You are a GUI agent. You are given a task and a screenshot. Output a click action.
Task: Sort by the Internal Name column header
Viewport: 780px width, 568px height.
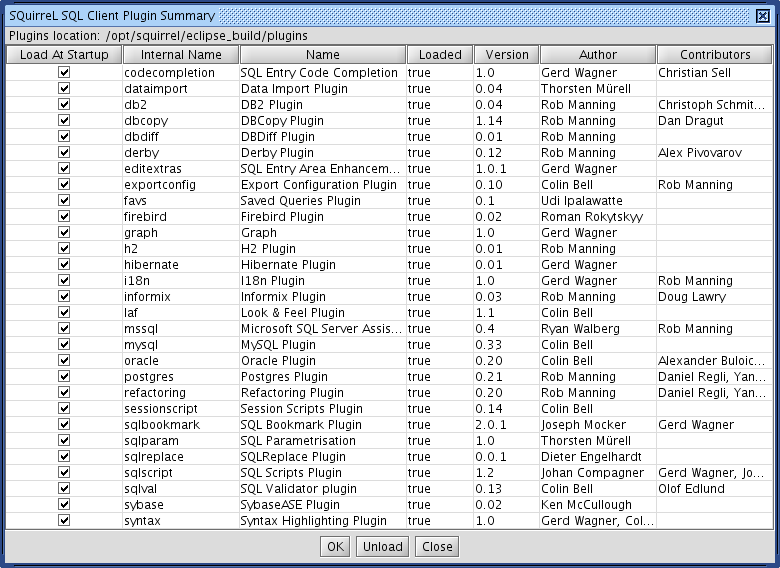(181, 55)
